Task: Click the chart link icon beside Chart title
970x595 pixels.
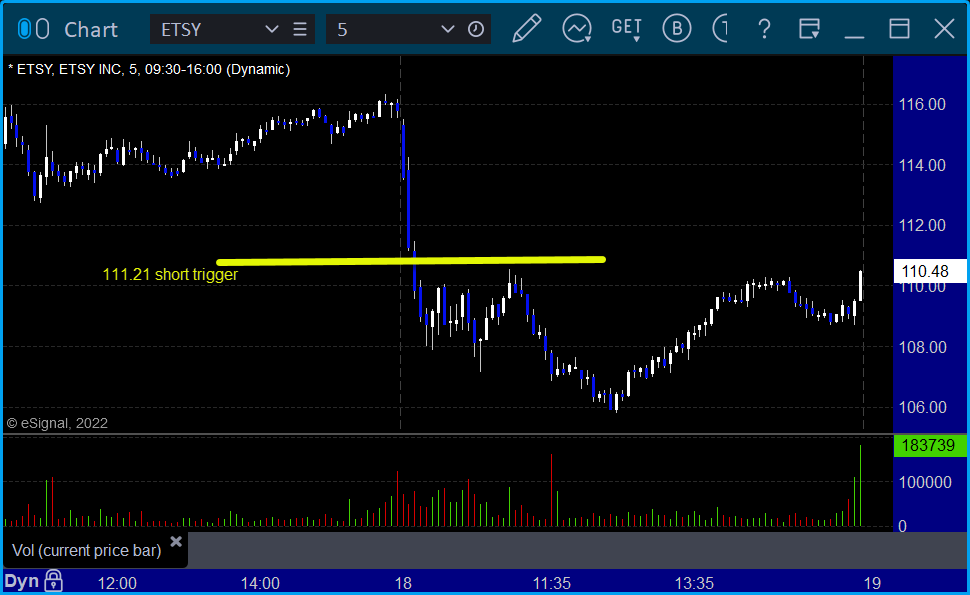Action: click(33, 29)
